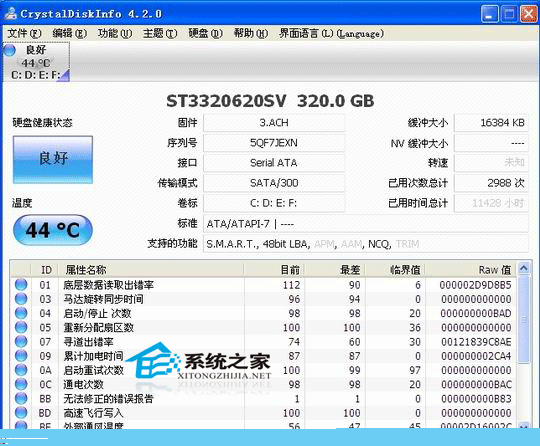Click the supported features field S.M.A.R.T.

pyautogui.click(x=366, y=244)
